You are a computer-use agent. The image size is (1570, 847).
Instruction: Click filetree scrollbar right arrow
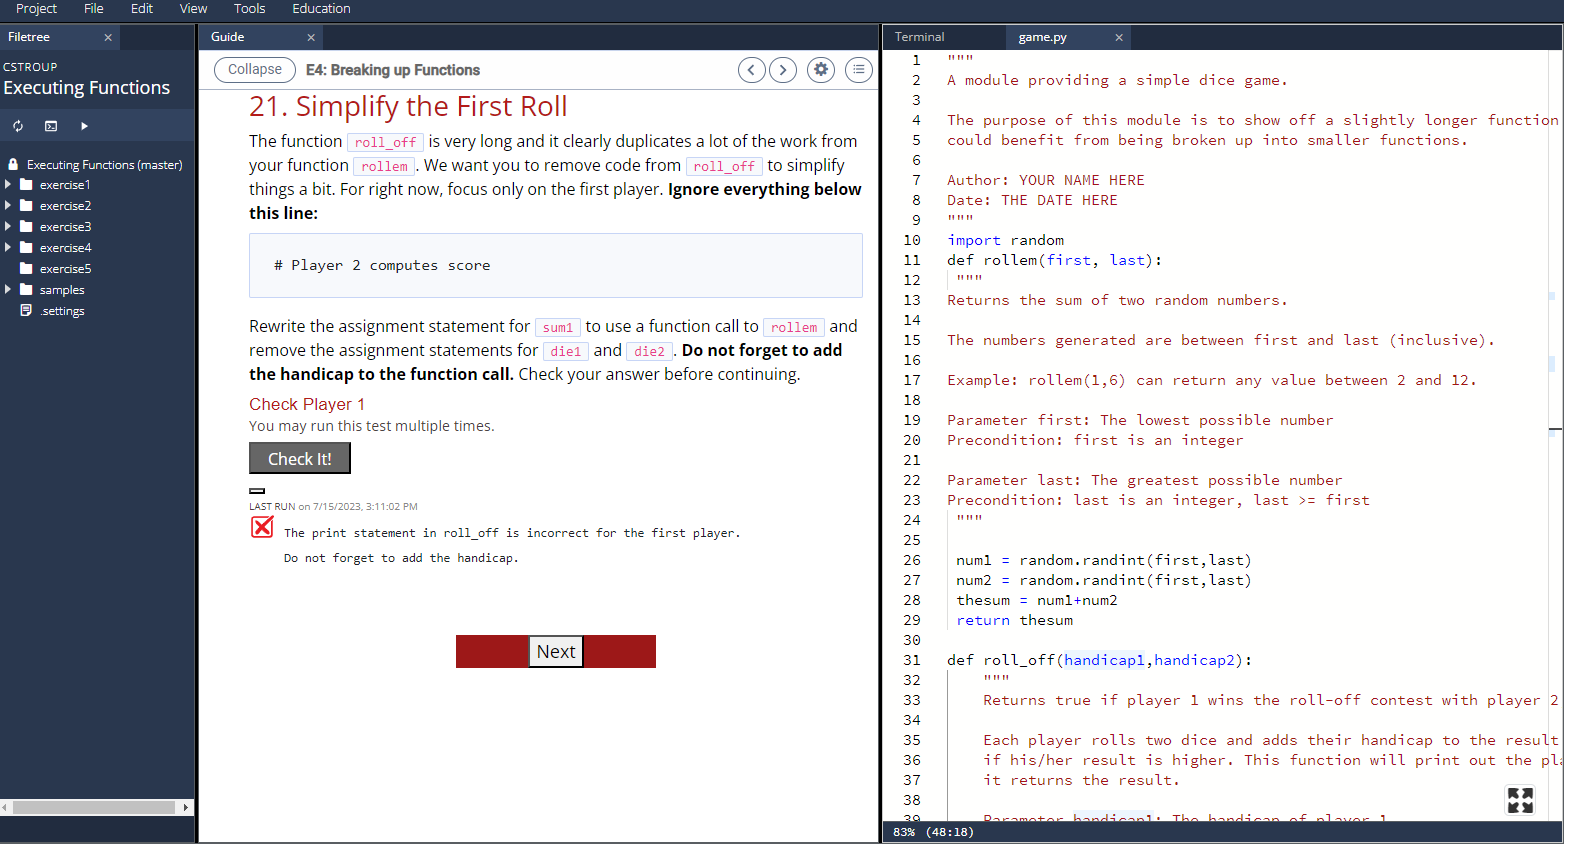186,808
